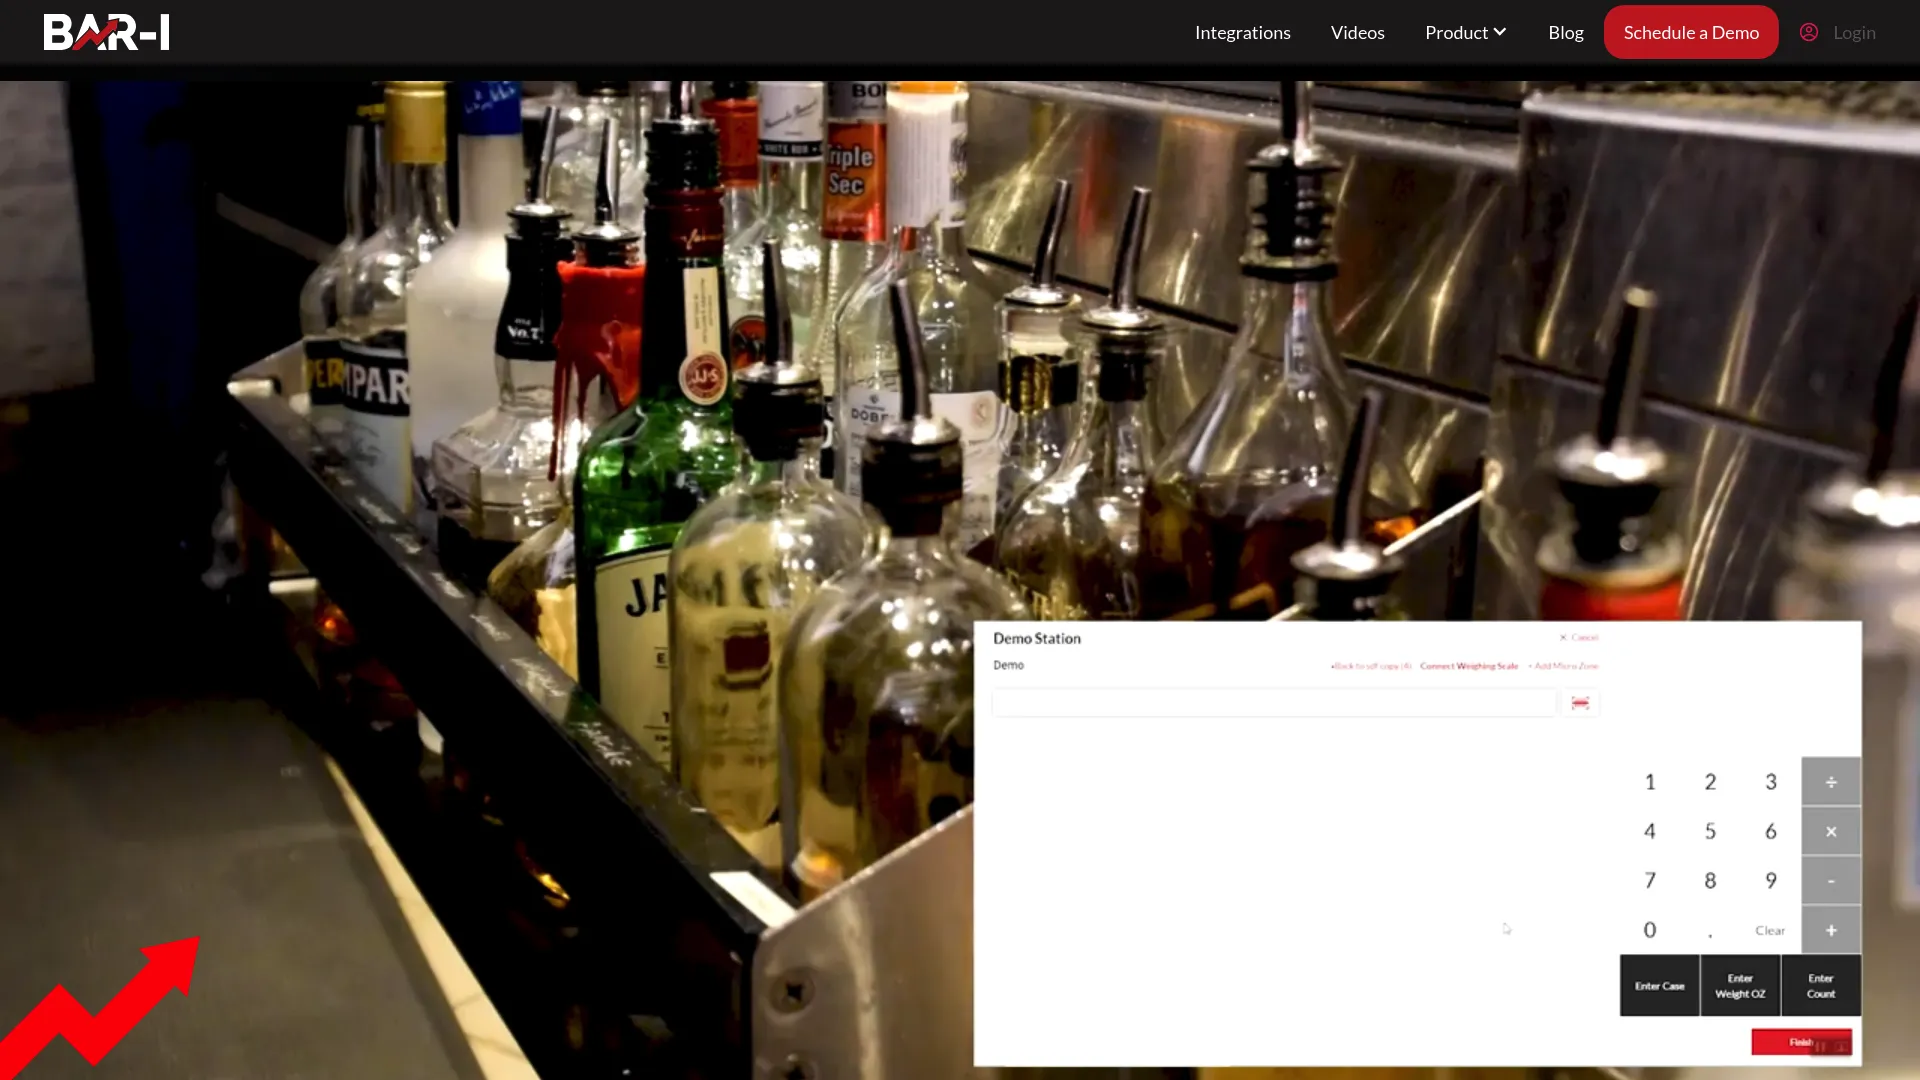Tap keypad digit 7
The width and height of the screenshot is (1920, 1080).
click(1650, 880)
